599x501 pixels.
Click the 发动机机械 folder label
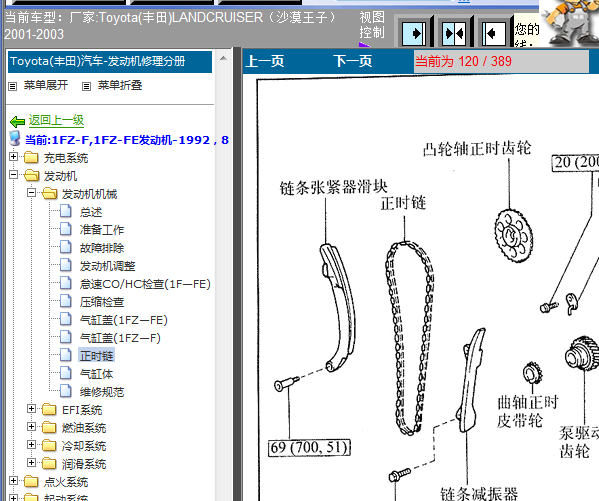(89, 194)
